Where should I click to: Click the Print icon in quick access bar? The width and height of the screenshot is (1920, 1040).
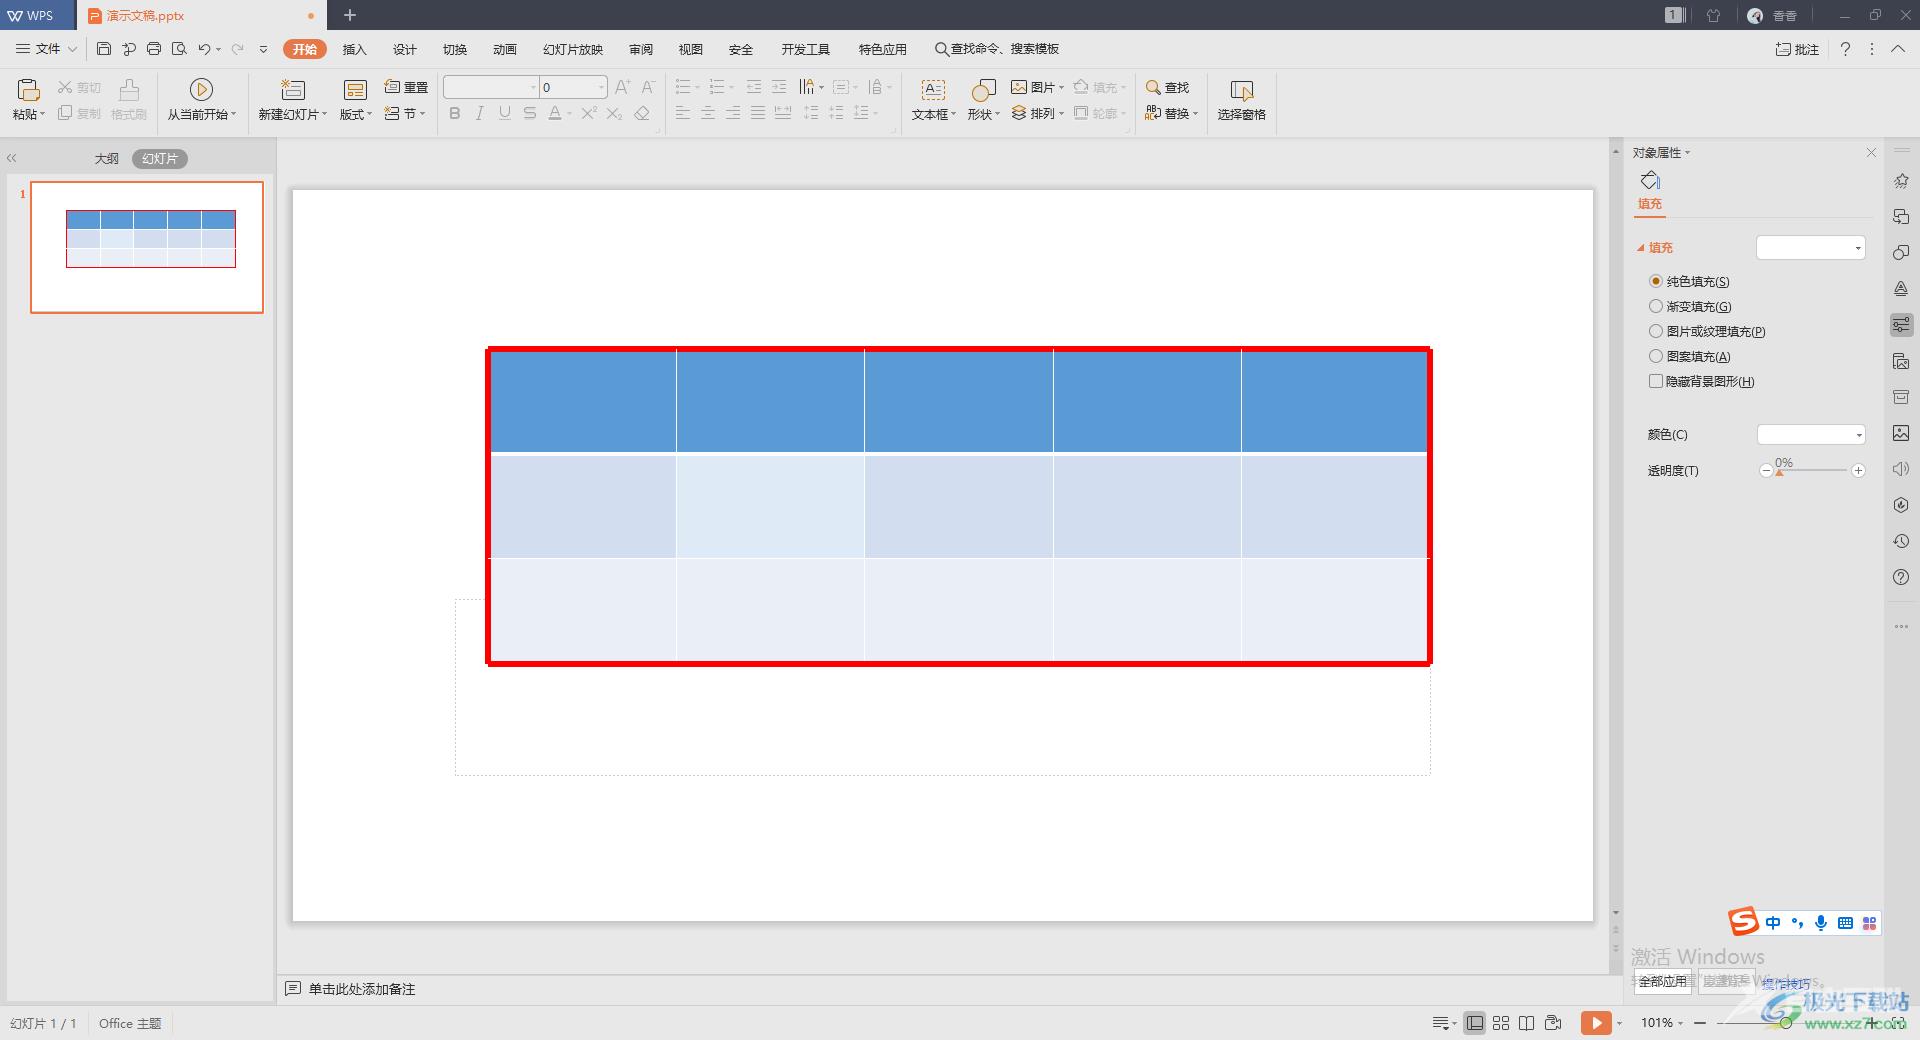(154, 49)
